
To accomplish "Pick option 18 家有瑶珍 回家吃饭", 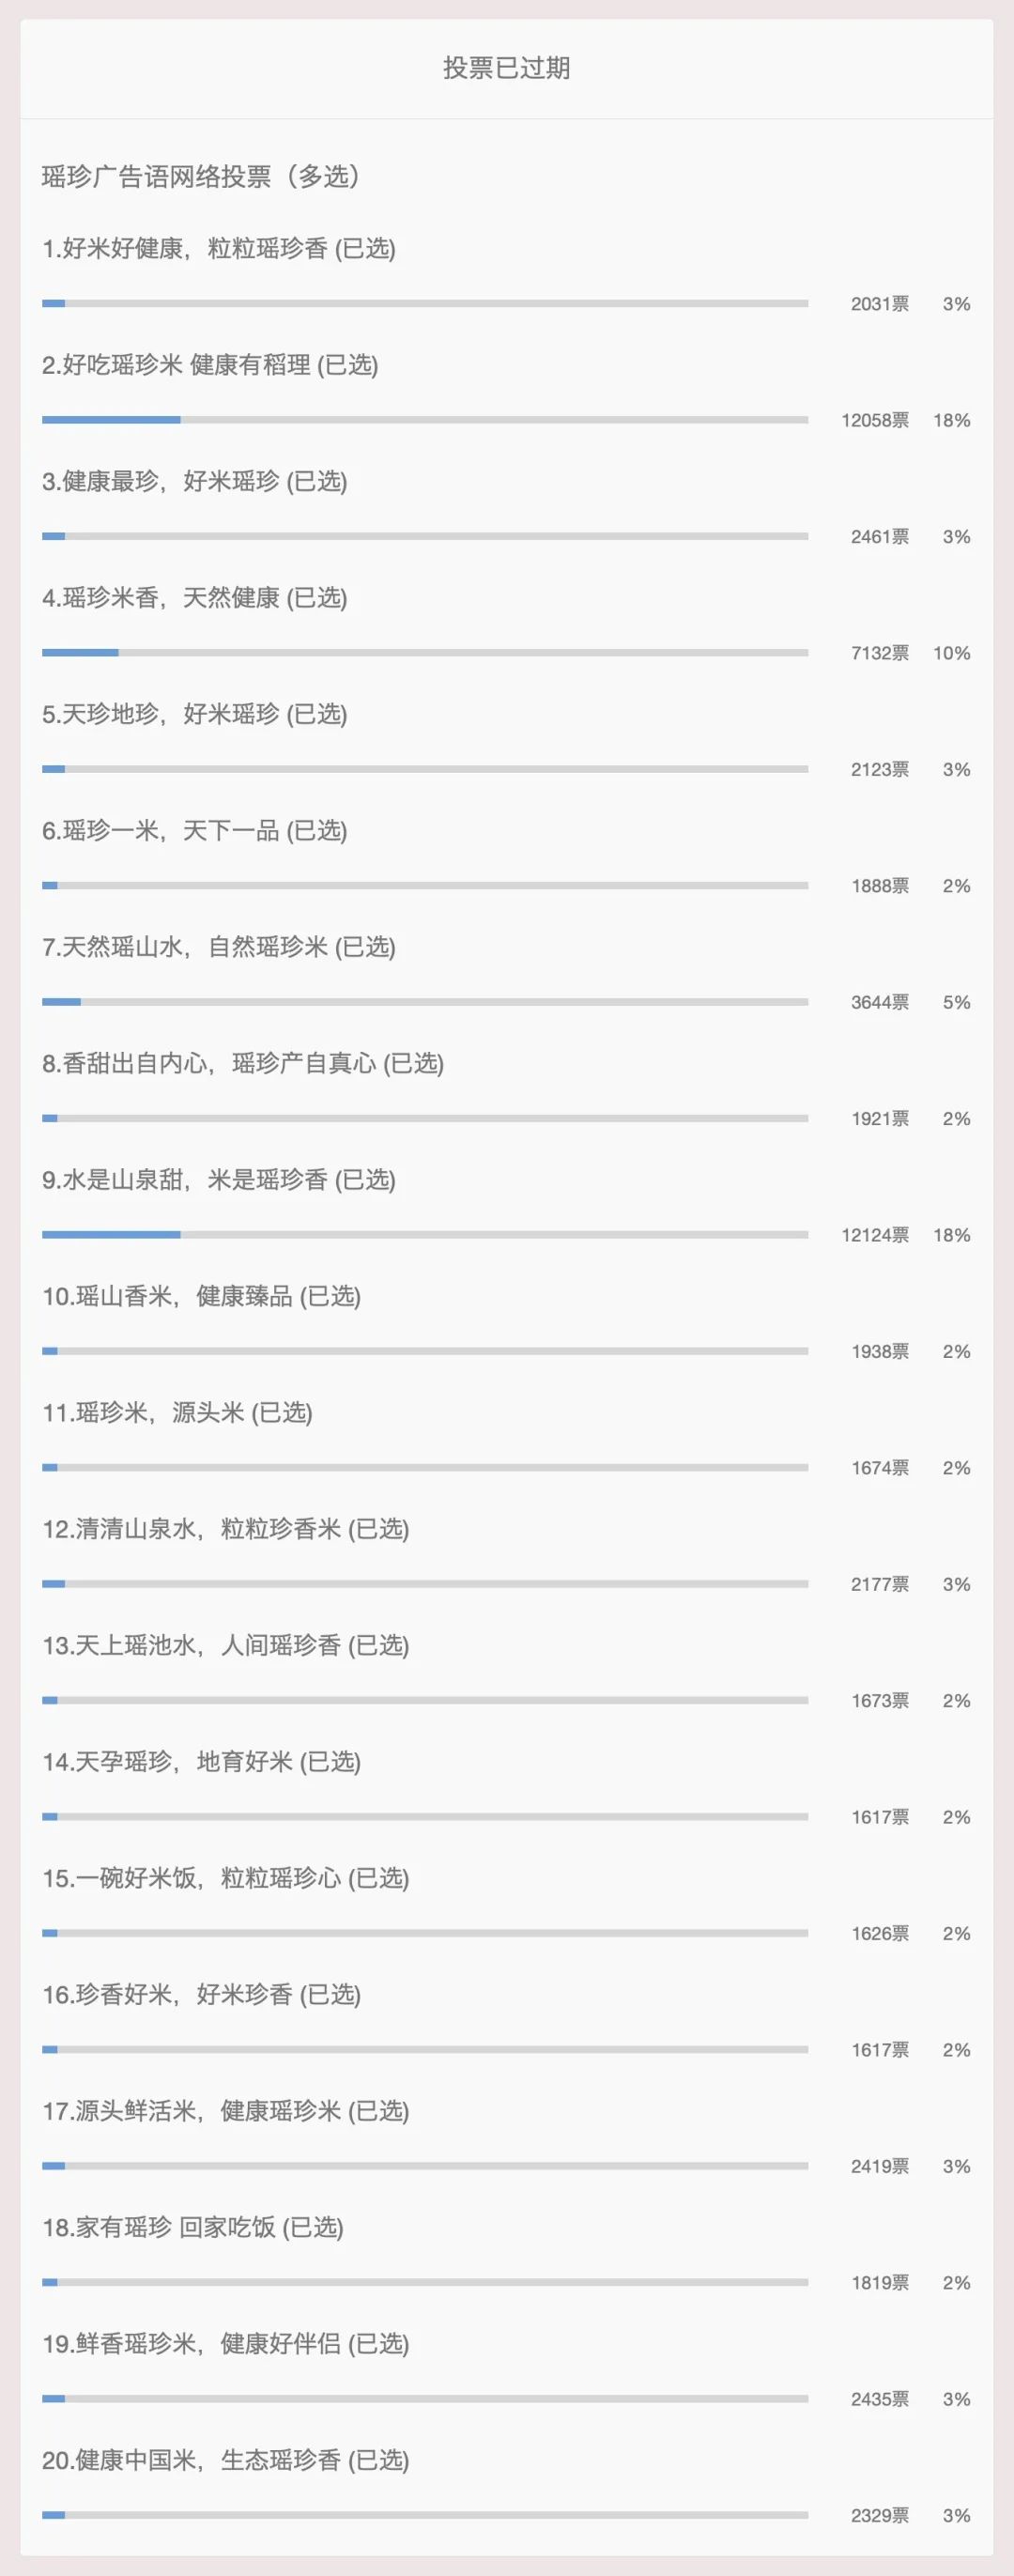I will pyautogui.click(x=193, y=2228).
